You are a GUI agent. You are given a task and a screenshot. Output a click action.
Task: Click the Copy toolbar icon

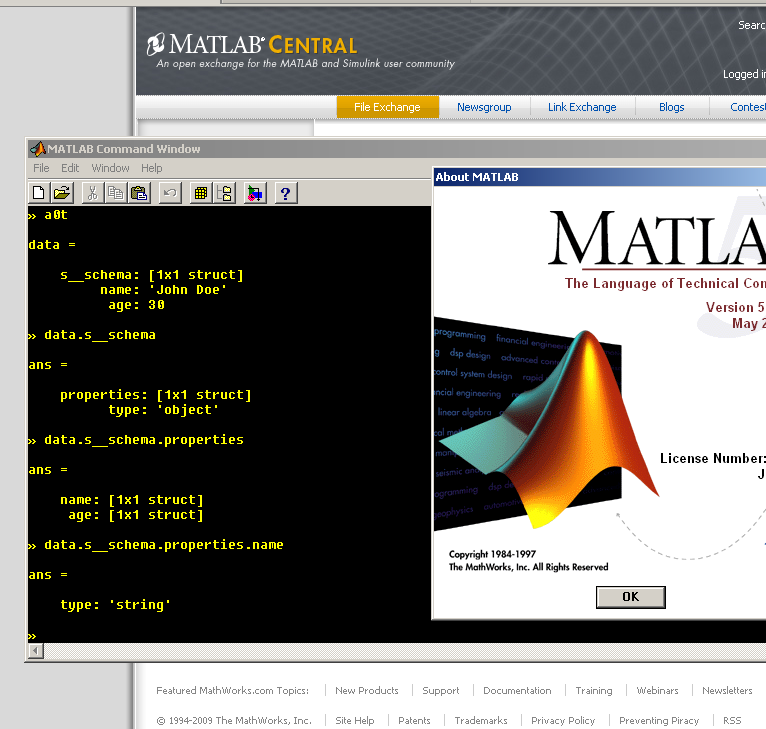coord(116,193)
